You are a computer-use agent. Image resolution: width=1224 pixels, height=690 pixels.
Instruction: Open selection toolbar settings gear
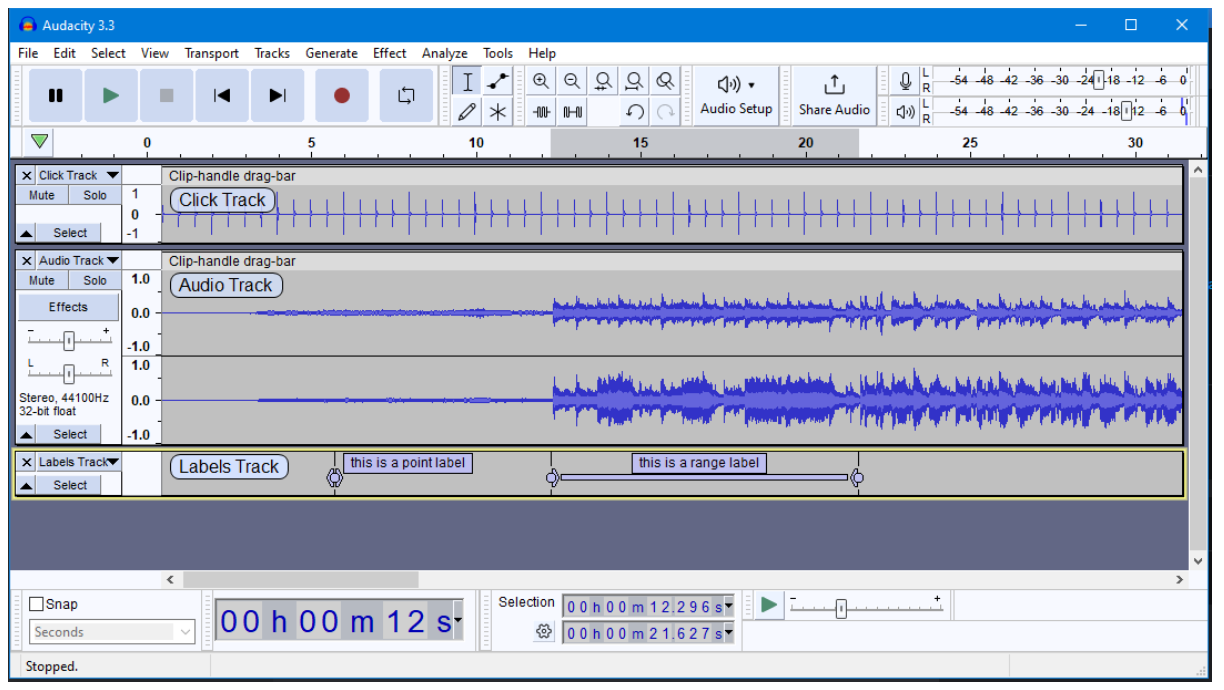click(x=544, y=632)
